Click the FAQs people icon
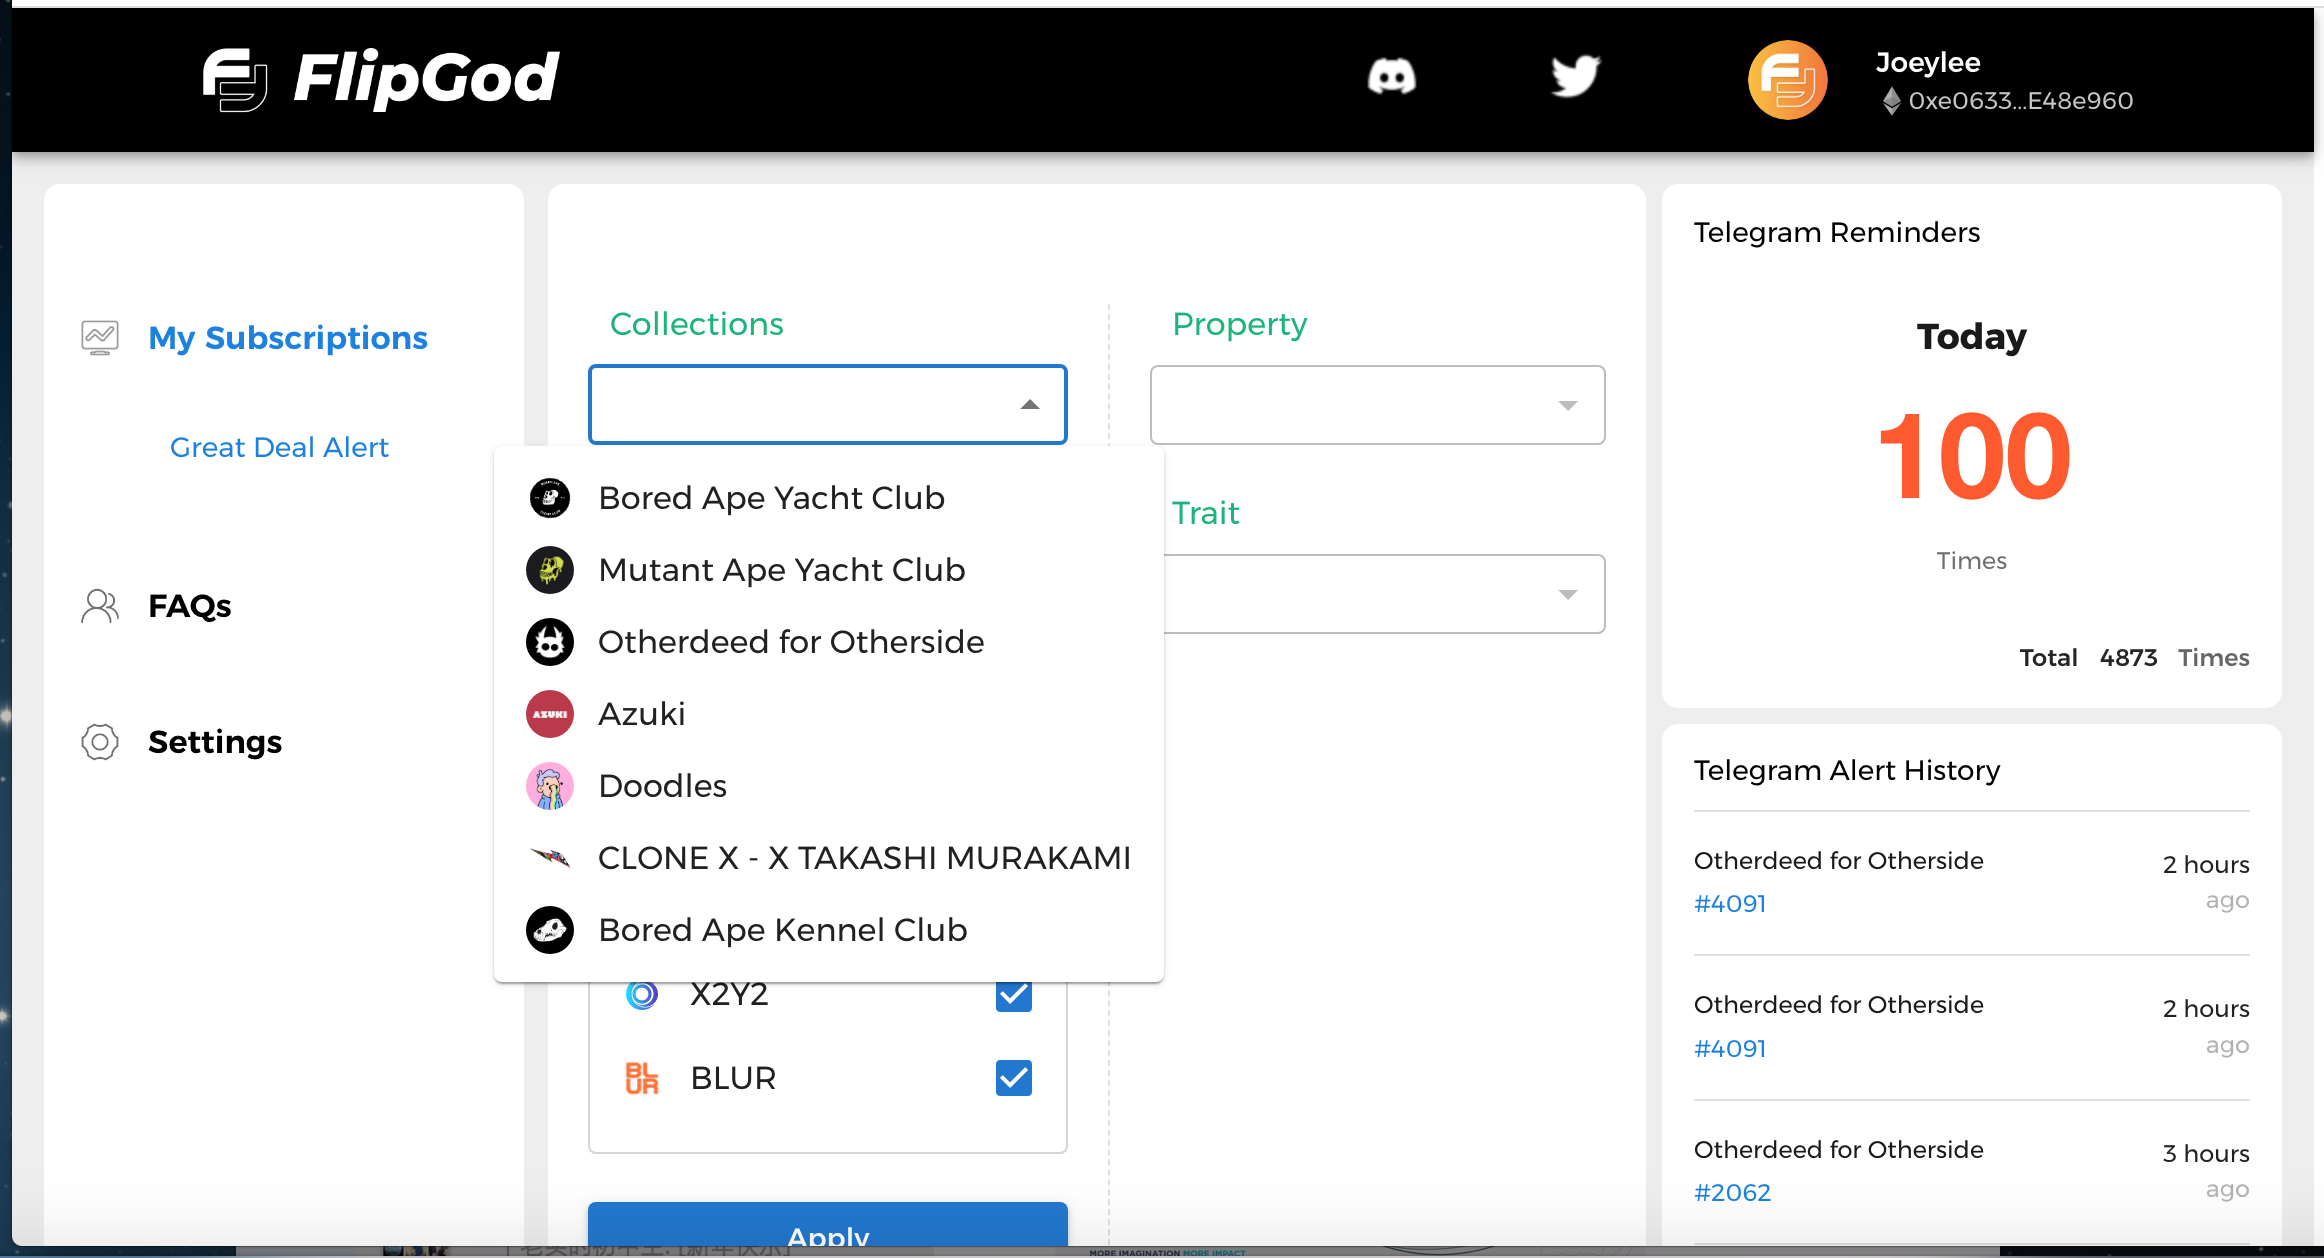Image resolution: width=2324 pixels, height=1258 pixels. [100, 606]
